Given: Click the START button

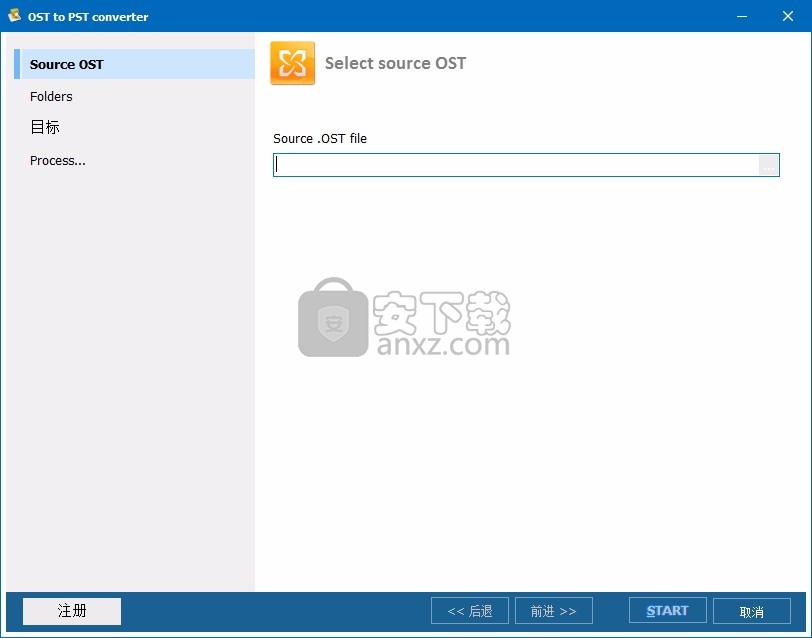Looking at the screenshot, I should (668, 611).
